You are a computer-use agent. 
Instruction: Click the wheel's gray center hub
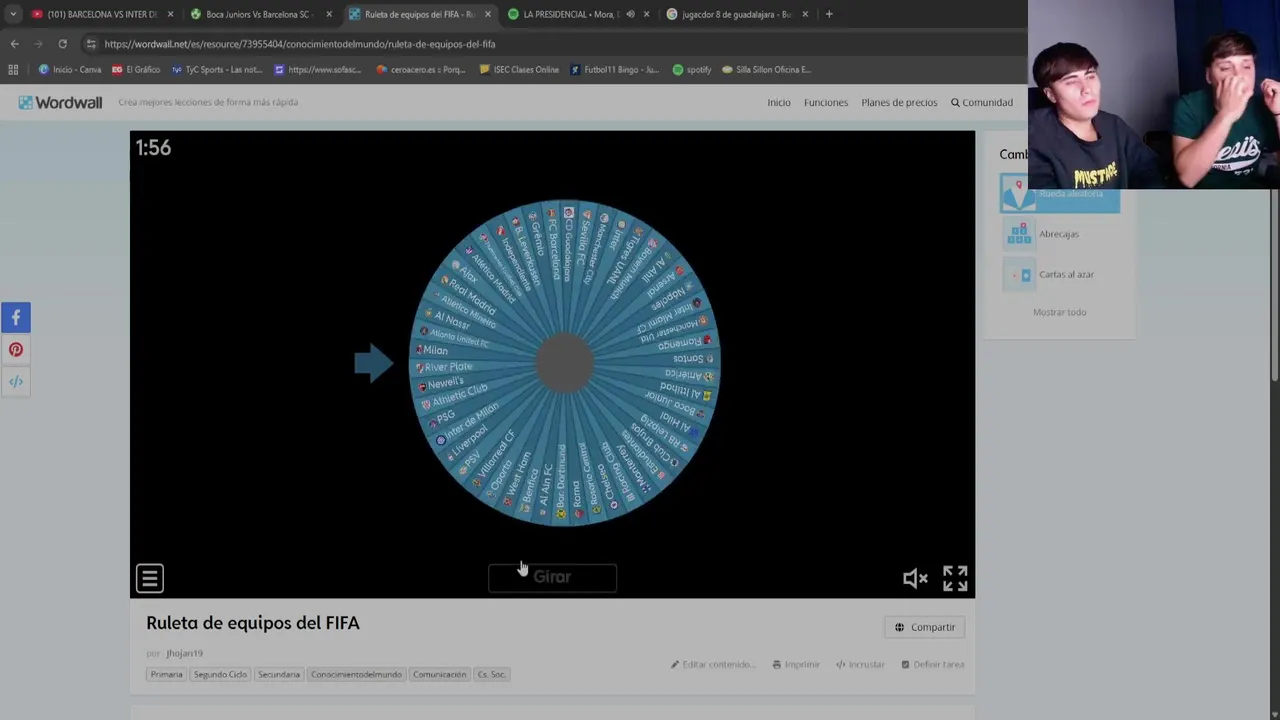[x=565, y=363]
